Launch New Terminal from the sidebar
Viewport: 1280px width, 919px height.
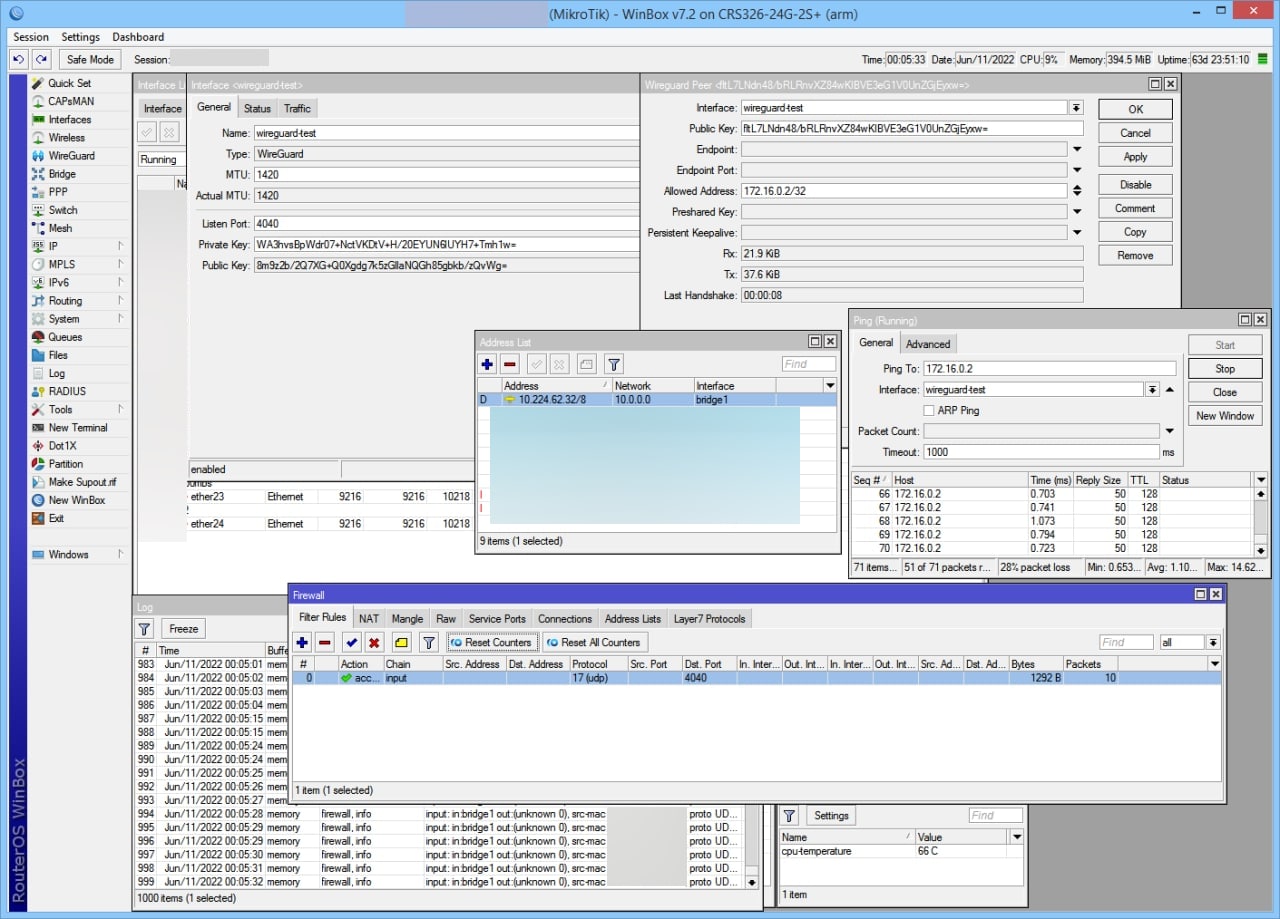pyautogui.click(x=78, y=427)
